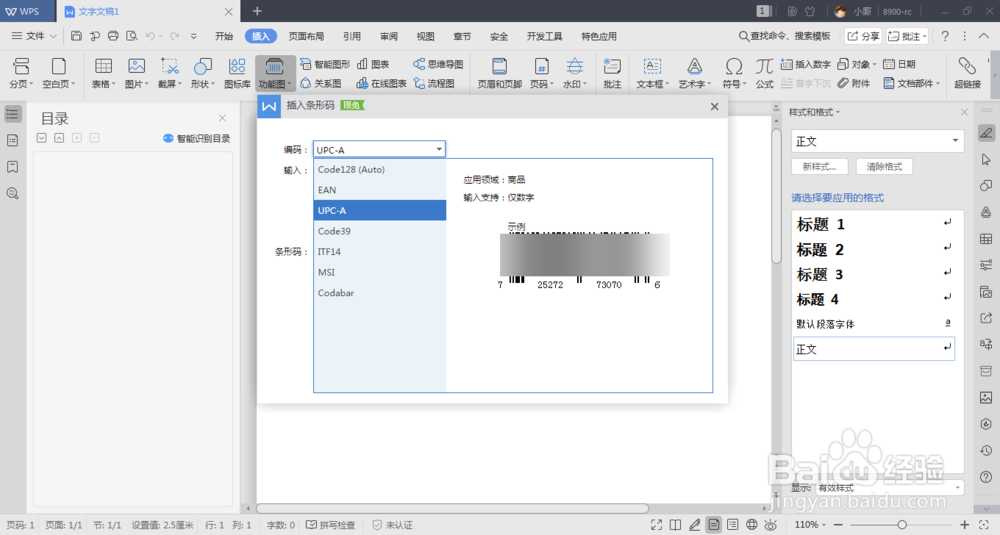1000x535 pixels.
Task: Apply the 标题 1 style
Action: point(874,224)
